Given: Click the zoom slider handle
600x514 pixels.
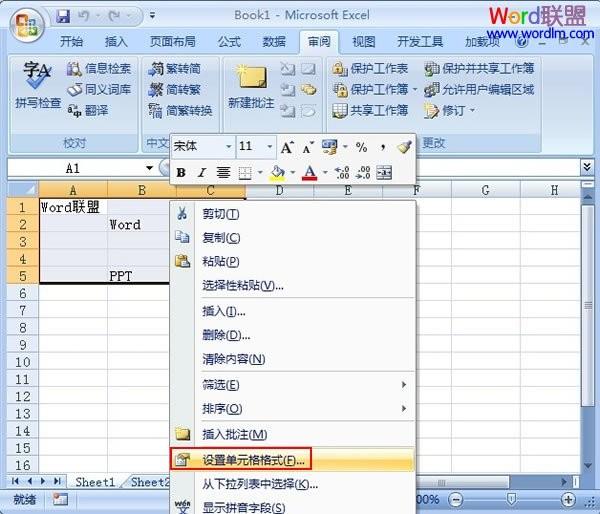Looking at the screenshot, I should click(x=511, y=499).
